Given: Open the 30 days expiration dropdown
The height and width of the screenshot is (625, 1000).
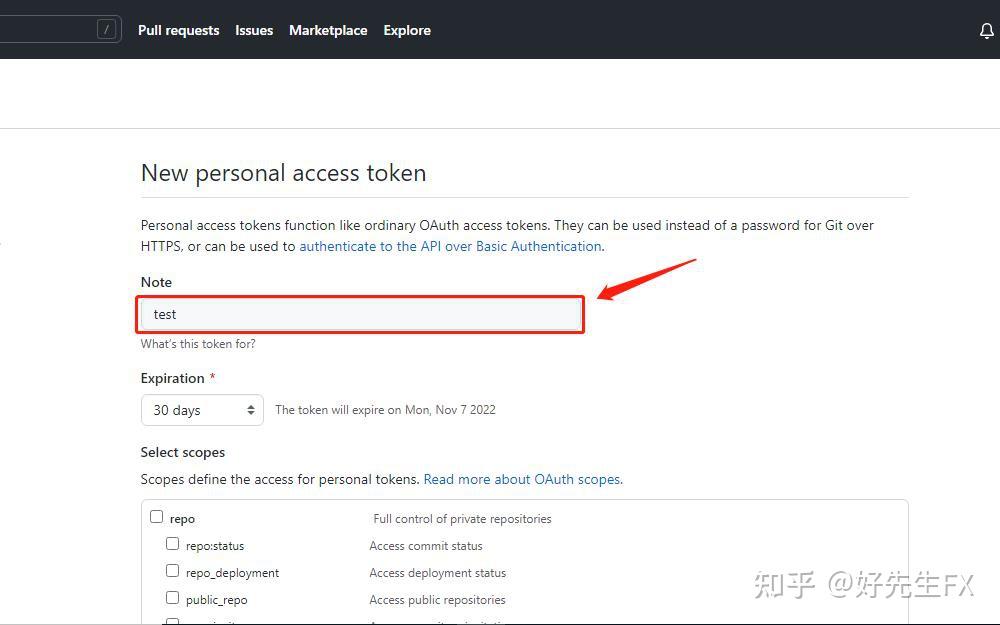Looking at the screenshot, I should [202, 410].
